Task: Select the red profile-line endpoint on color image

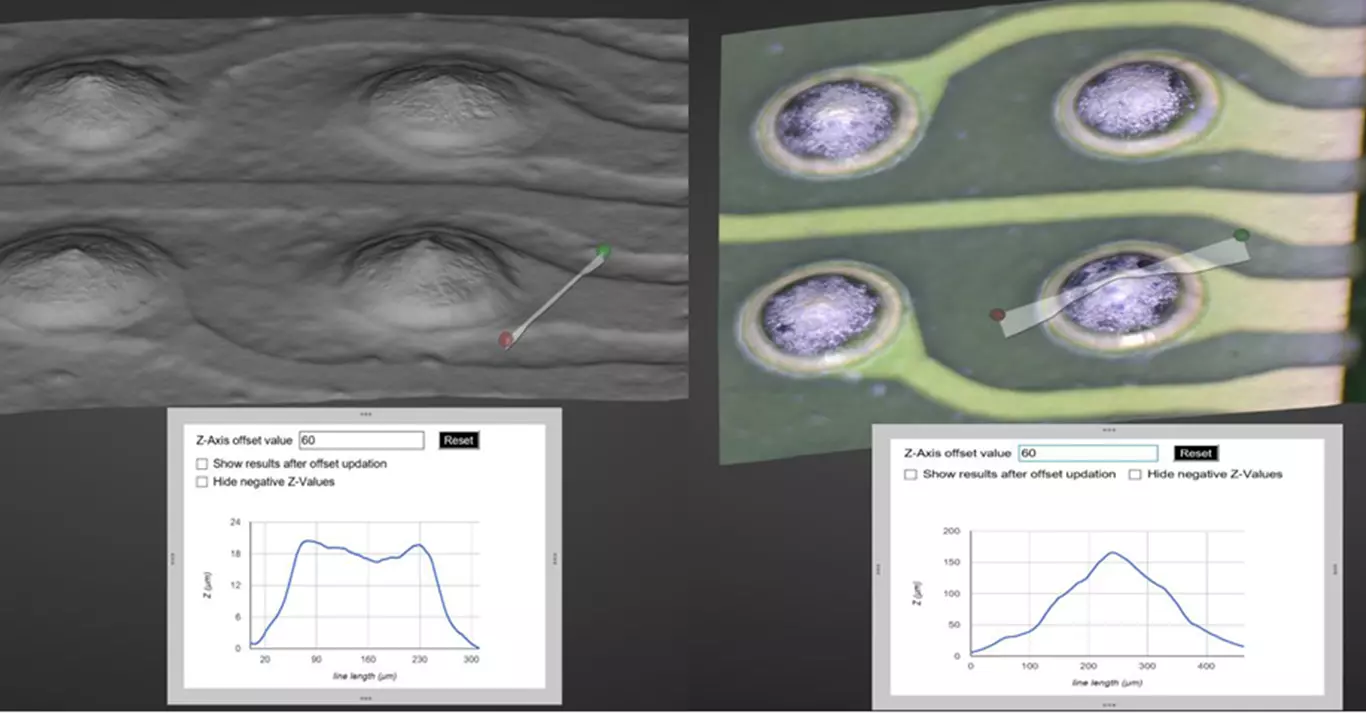Action: click(997, 314)
